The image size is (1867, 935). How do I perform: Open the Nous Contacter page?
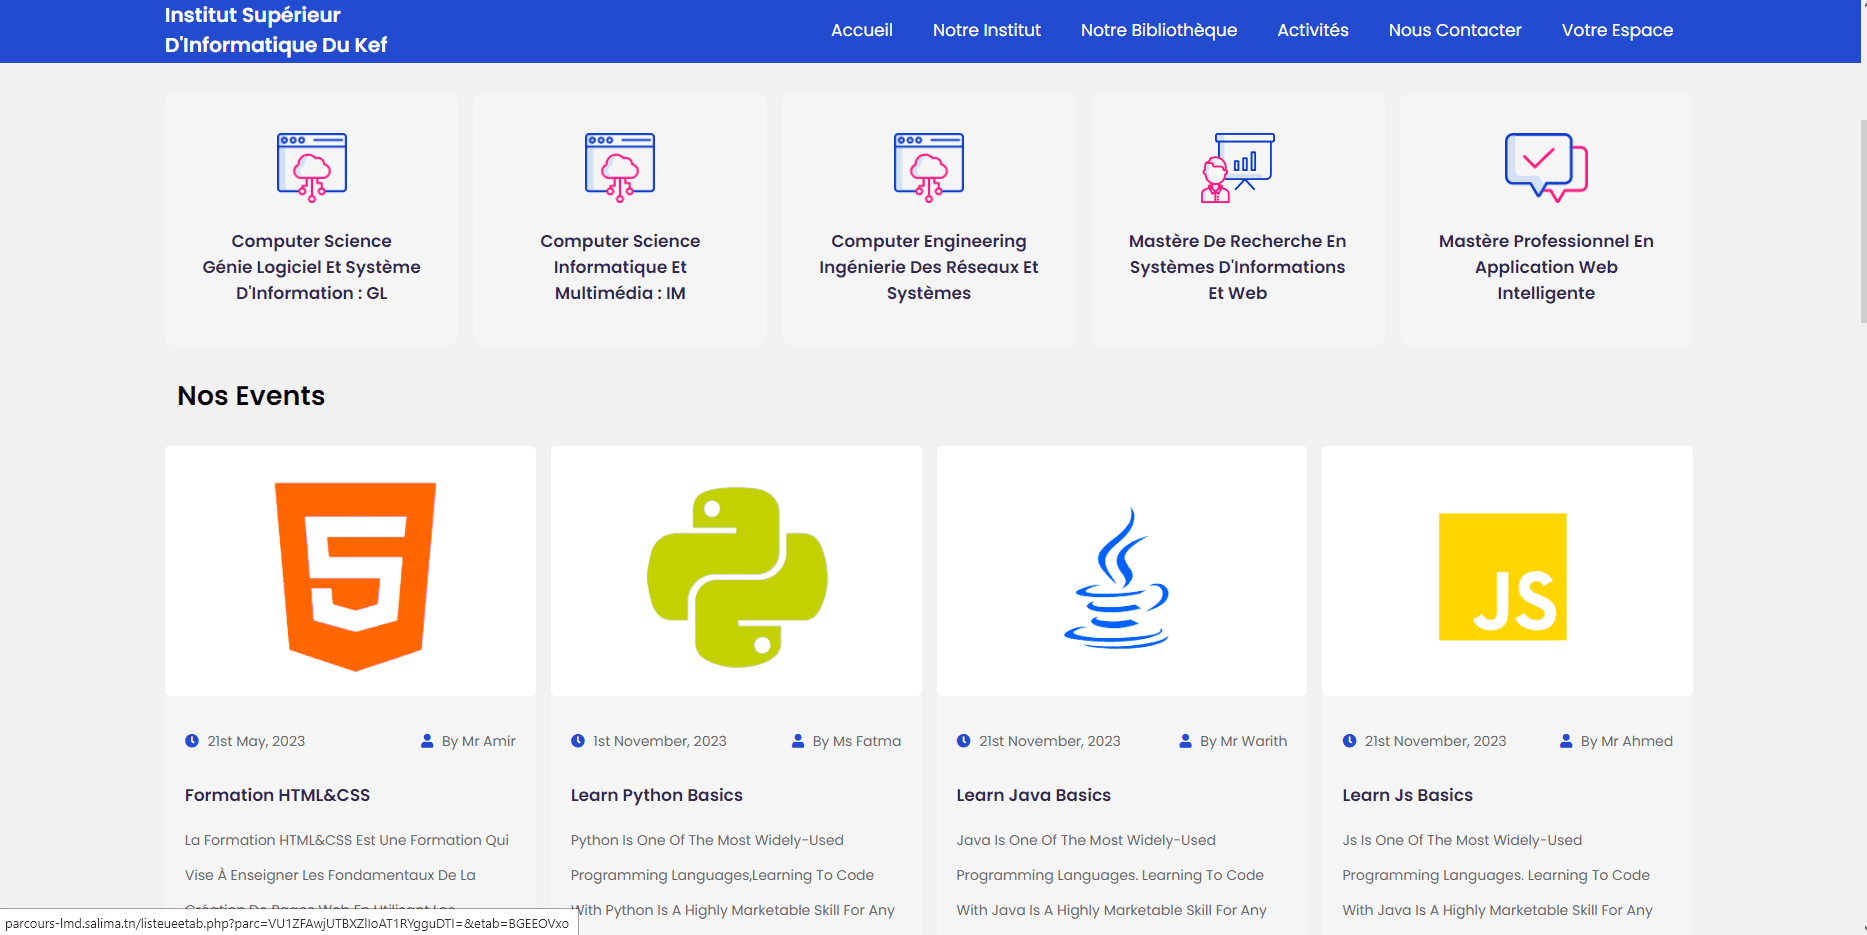coord(1455,30)
